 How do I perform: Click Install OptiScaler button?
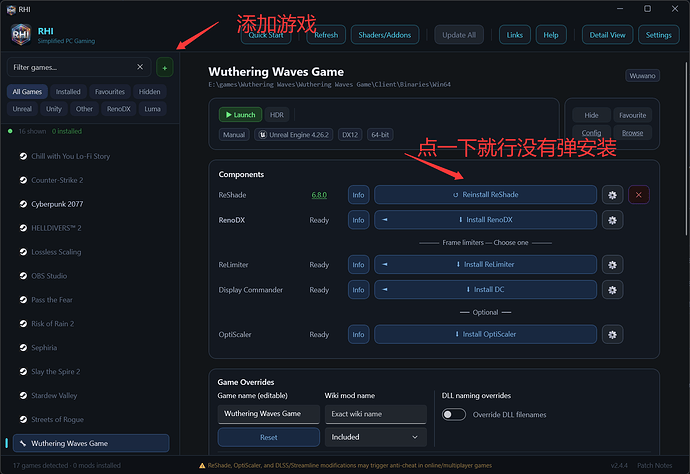click(x=485, y=334)
